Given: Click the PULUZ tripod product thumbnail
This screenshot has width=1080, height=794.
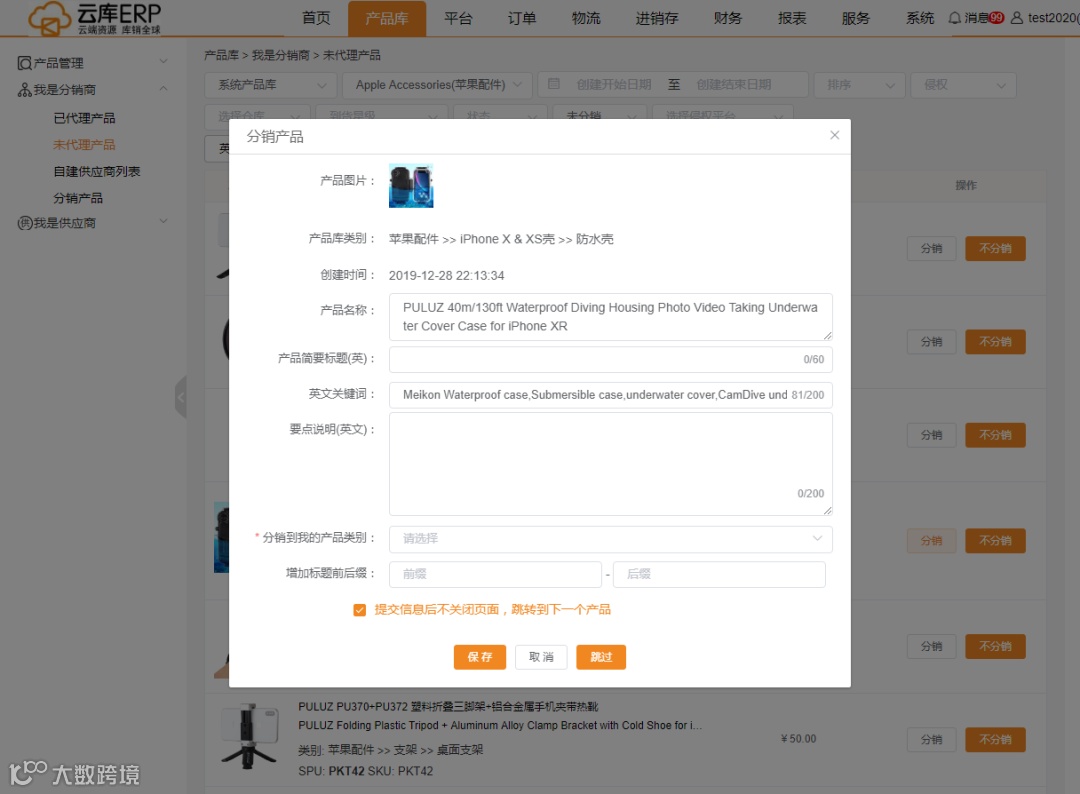Looking at the screenshot, I should (250, 735).
